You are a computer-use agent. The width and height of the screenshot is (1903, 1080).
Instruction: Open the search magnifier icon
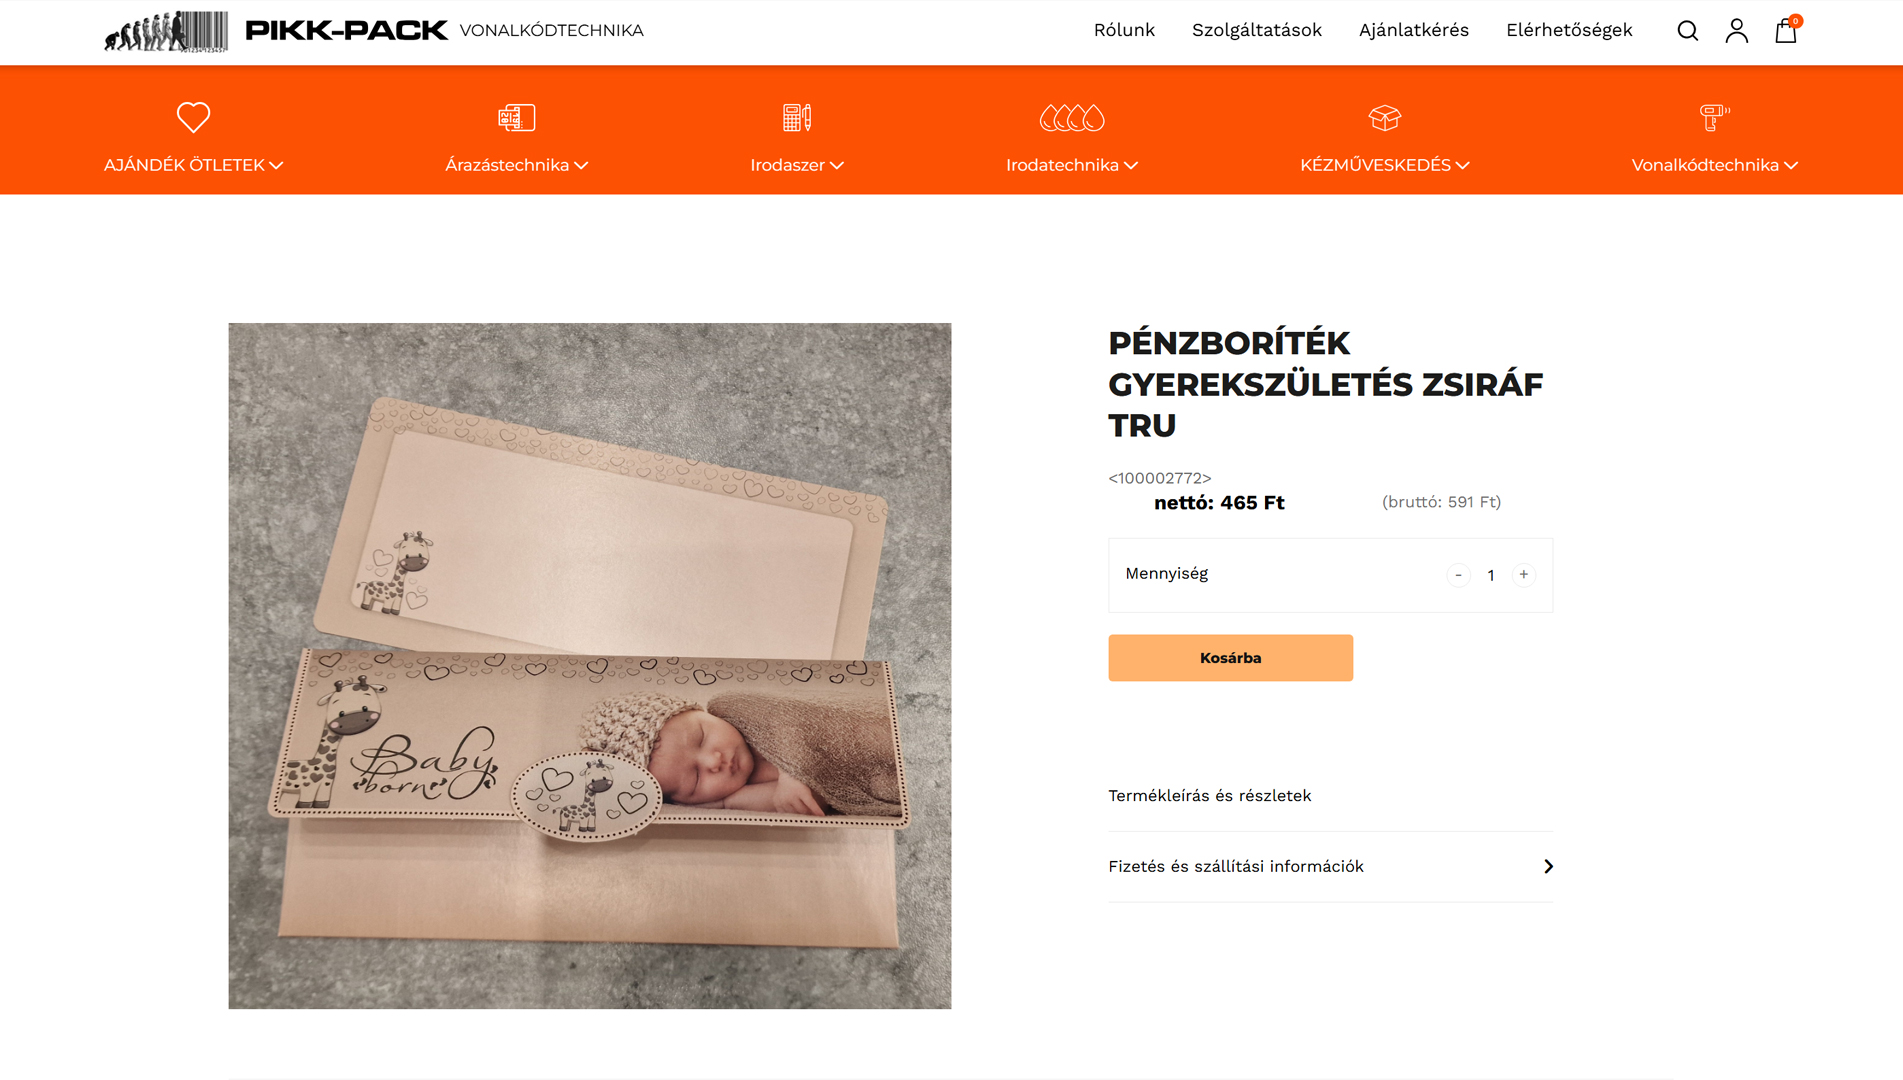pyautogui.click(x=1687, y=31)
